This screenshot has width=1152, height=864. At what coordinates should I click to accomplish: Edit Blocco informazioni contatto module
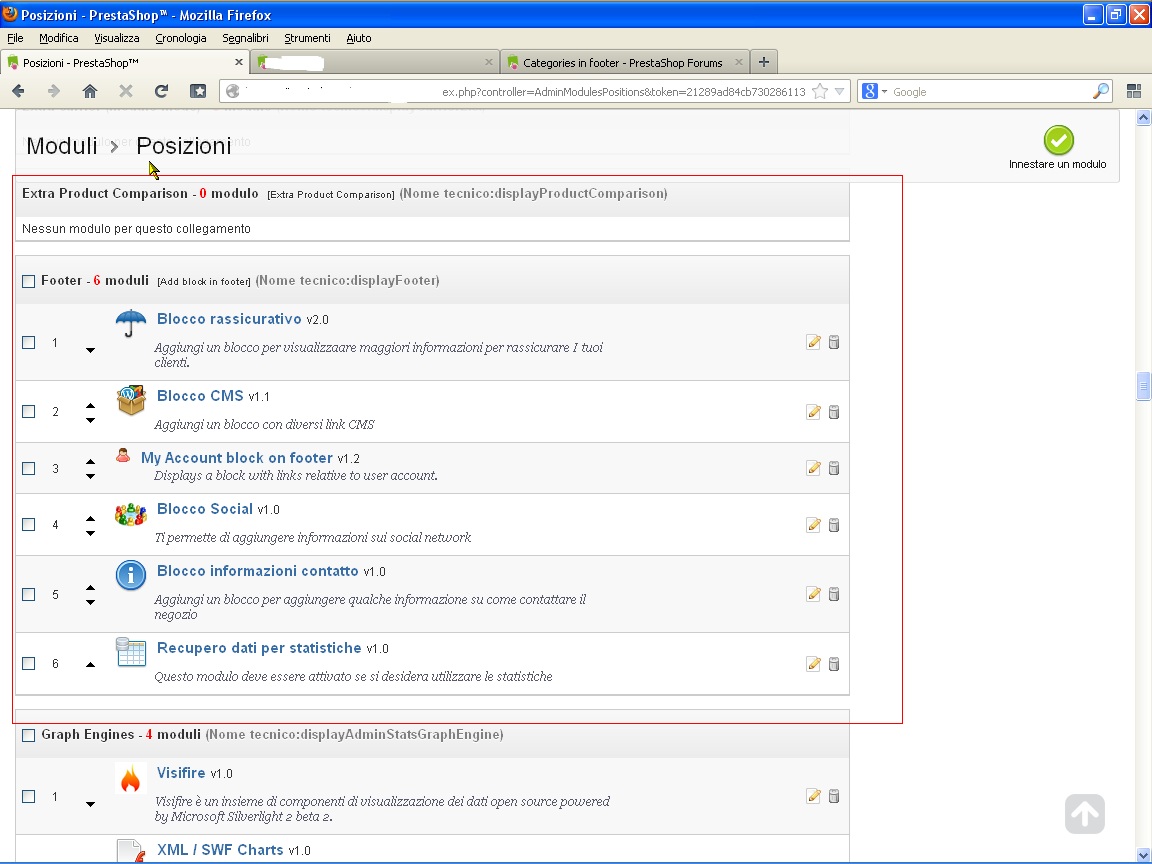point(813,594)
